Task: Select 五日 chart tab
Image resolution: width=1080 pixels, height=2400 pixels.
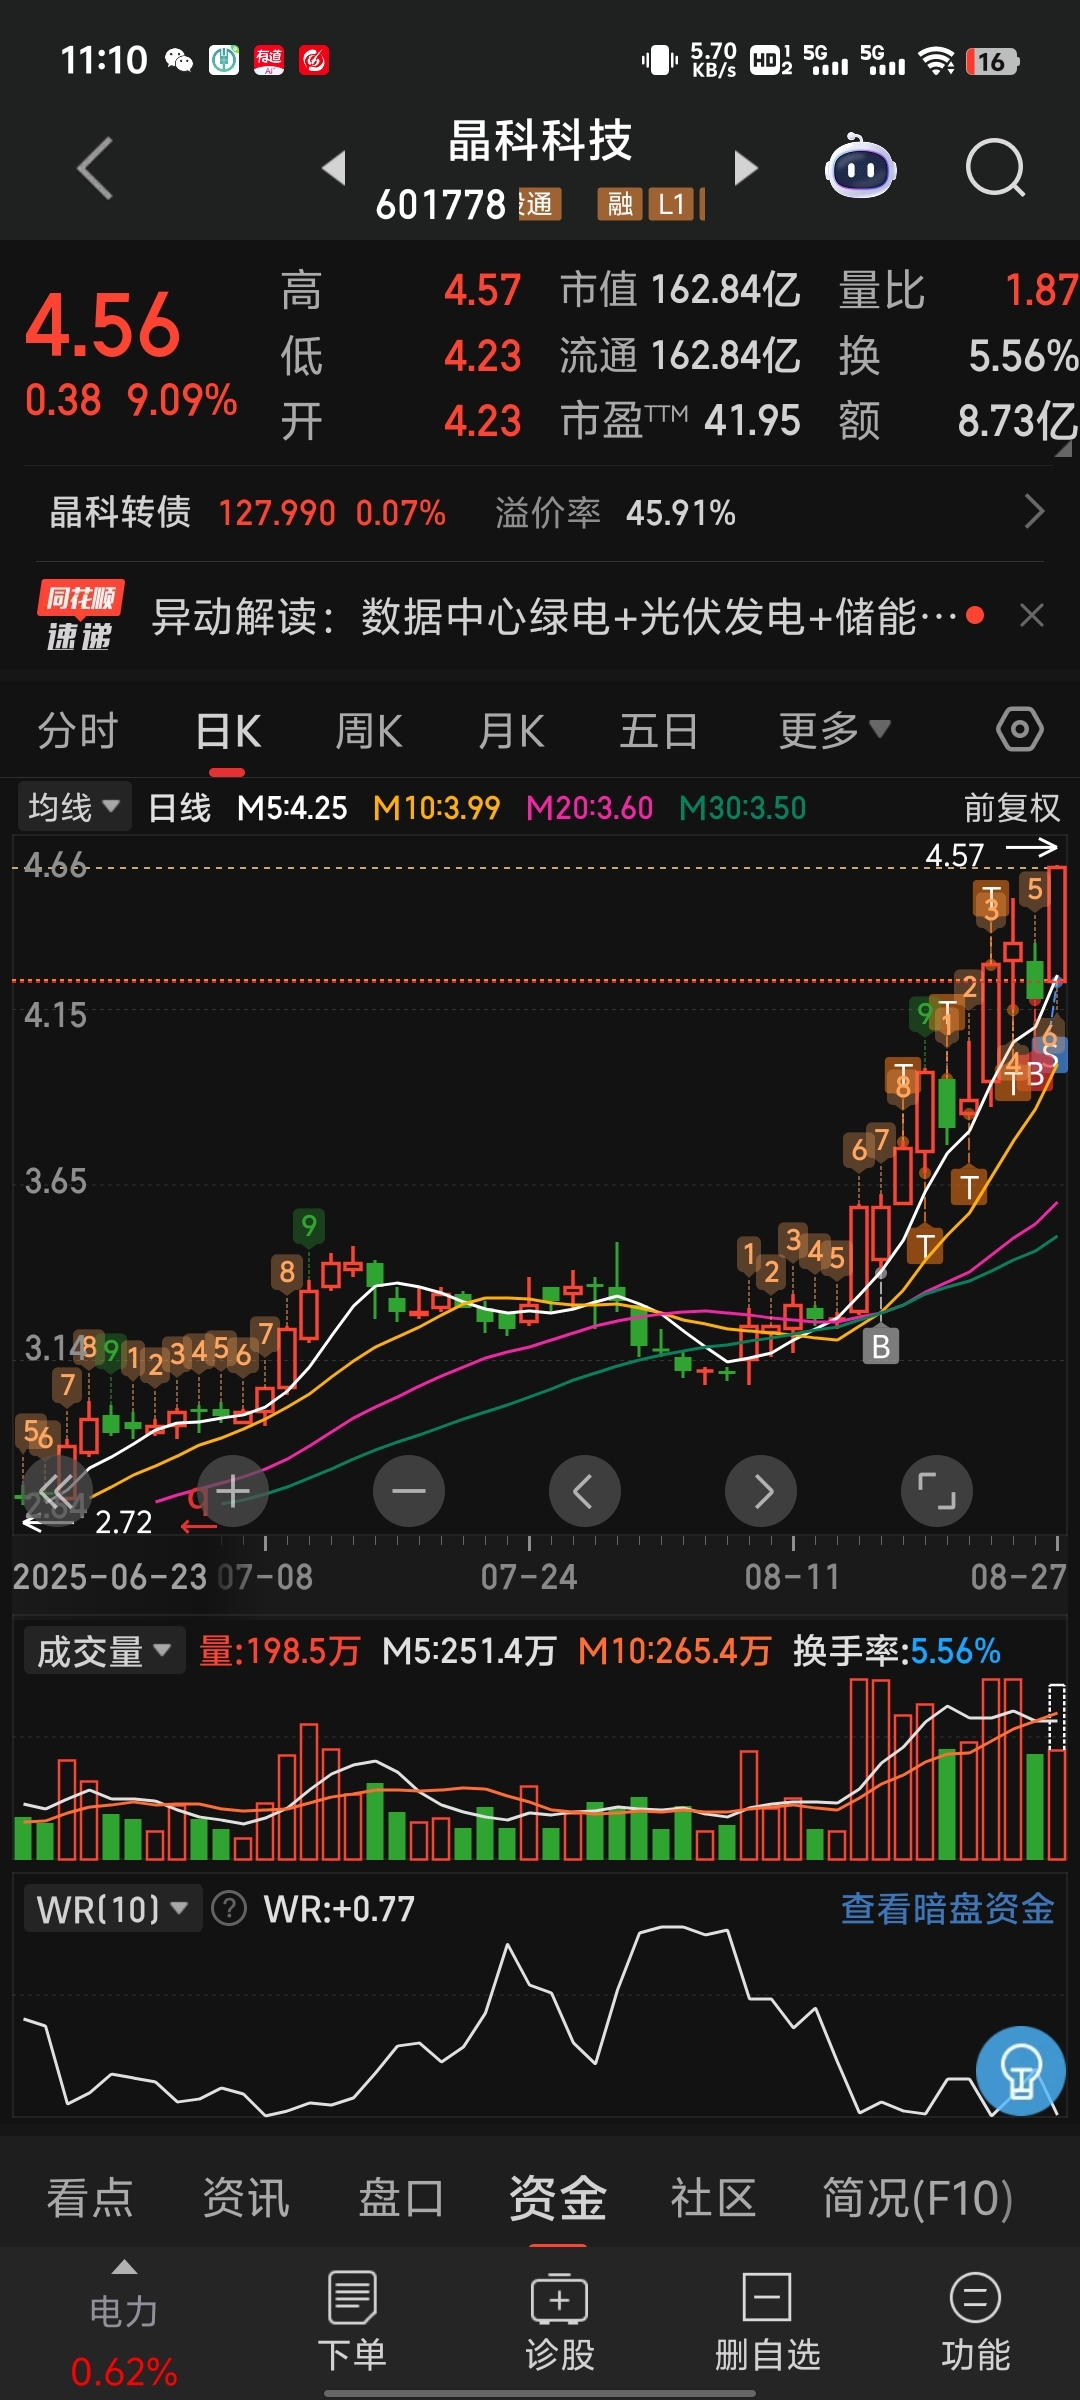Action: (x=658, y=730)
